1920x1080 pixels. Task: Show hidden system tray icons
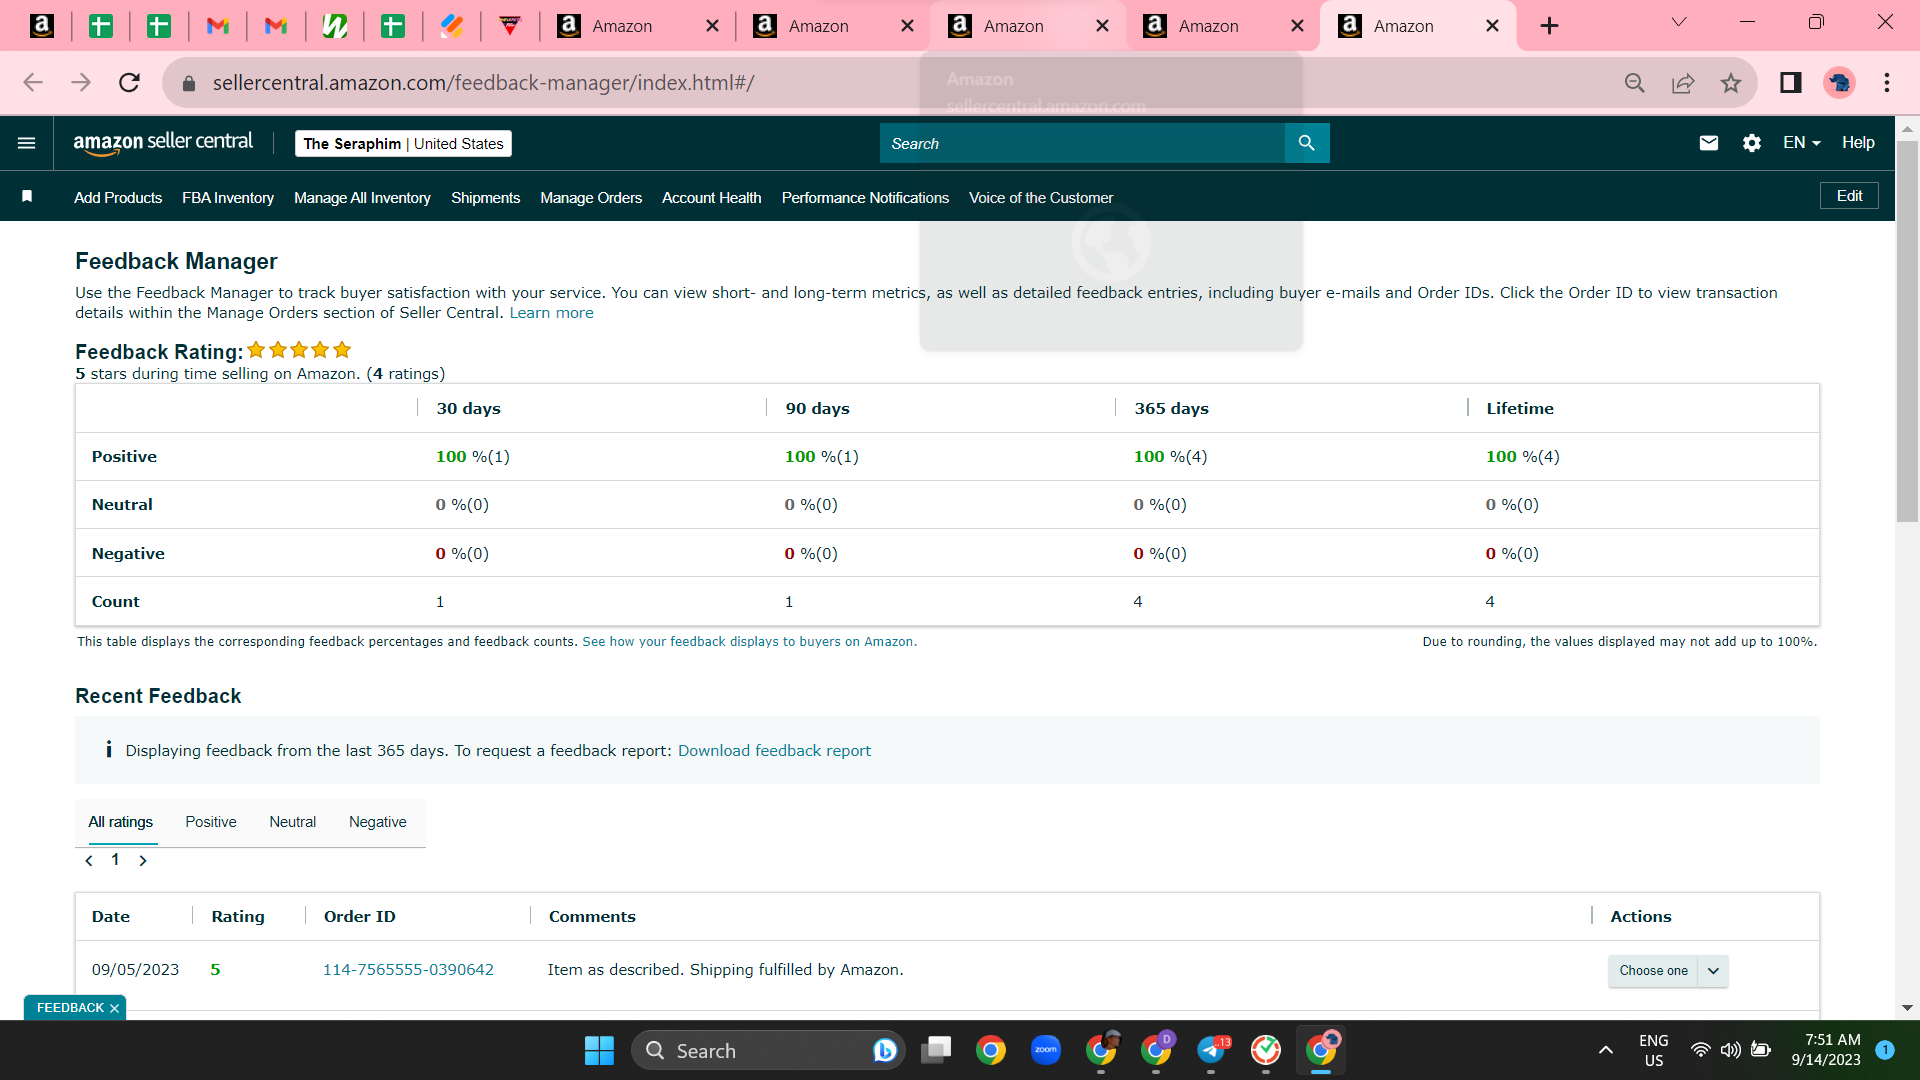(x=1606, y=1050)
